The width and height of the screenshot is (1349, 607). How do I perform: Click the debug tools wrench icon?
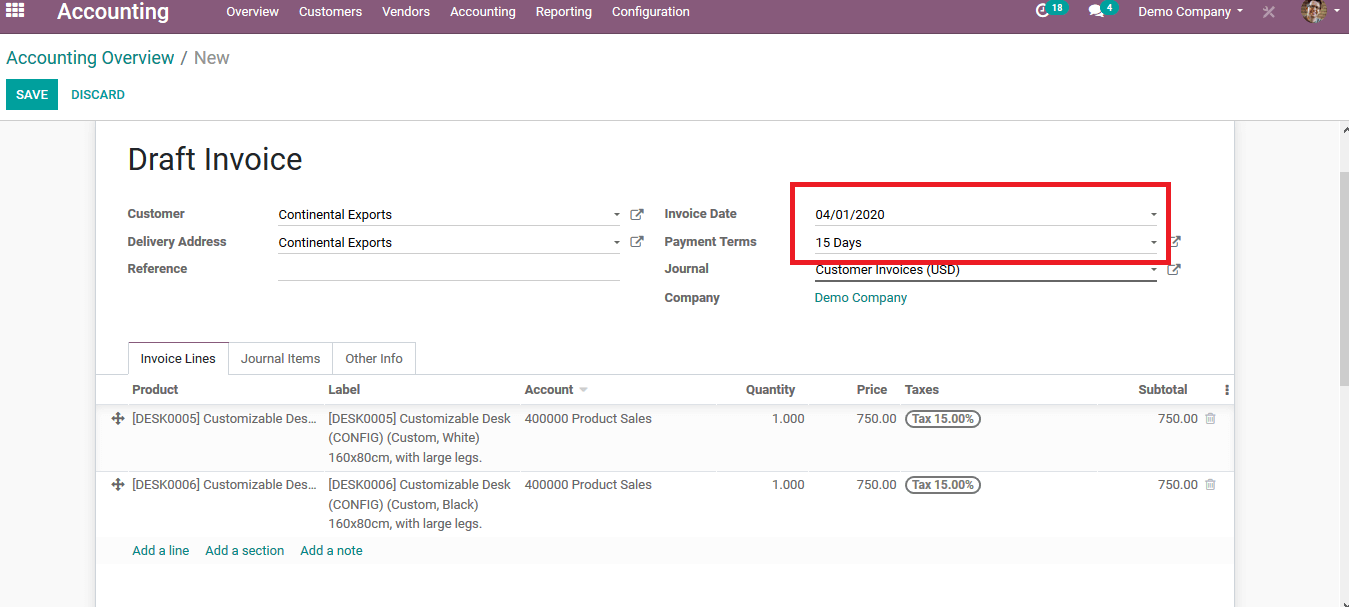click(x=1268, y=12)
